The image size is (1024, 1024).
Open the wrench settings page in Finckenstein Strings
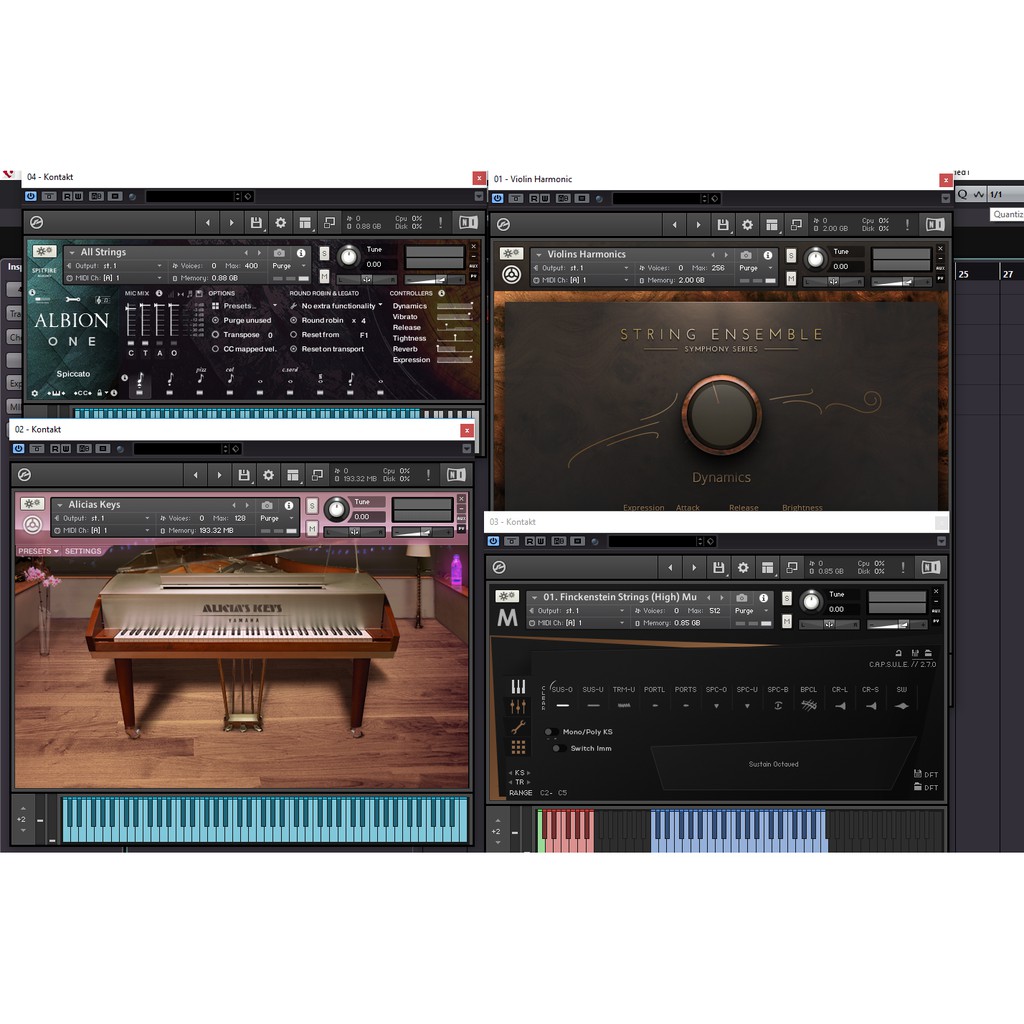[518, 727]
